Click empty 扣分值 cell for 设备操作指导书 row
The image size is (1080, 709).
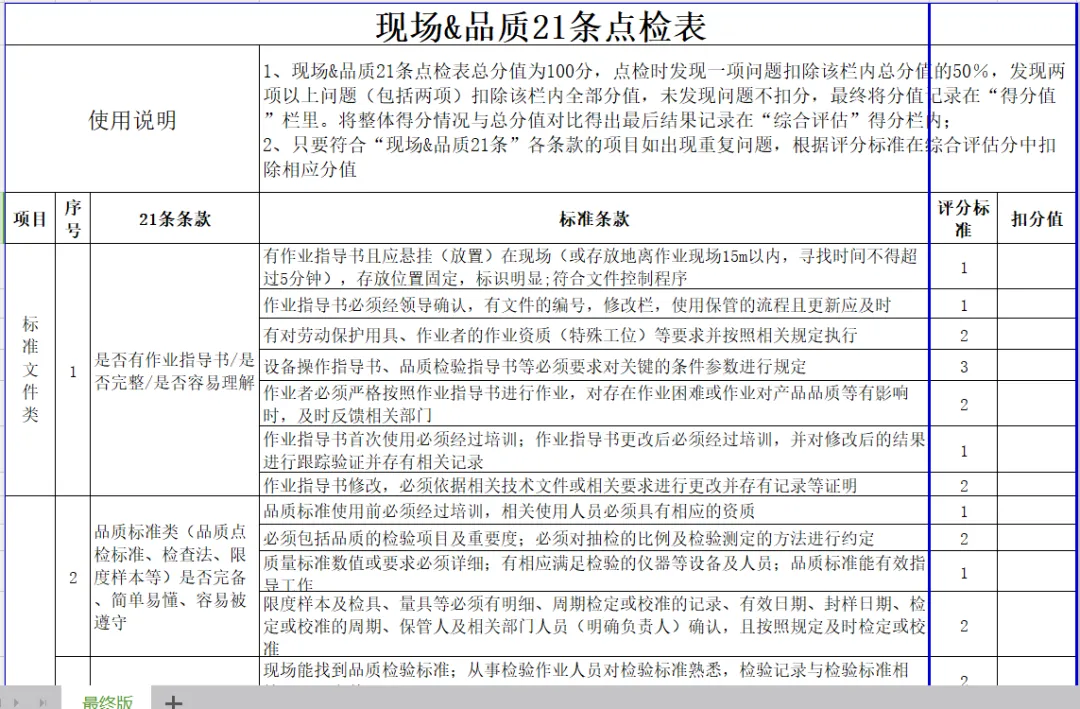pos(1037,365)
